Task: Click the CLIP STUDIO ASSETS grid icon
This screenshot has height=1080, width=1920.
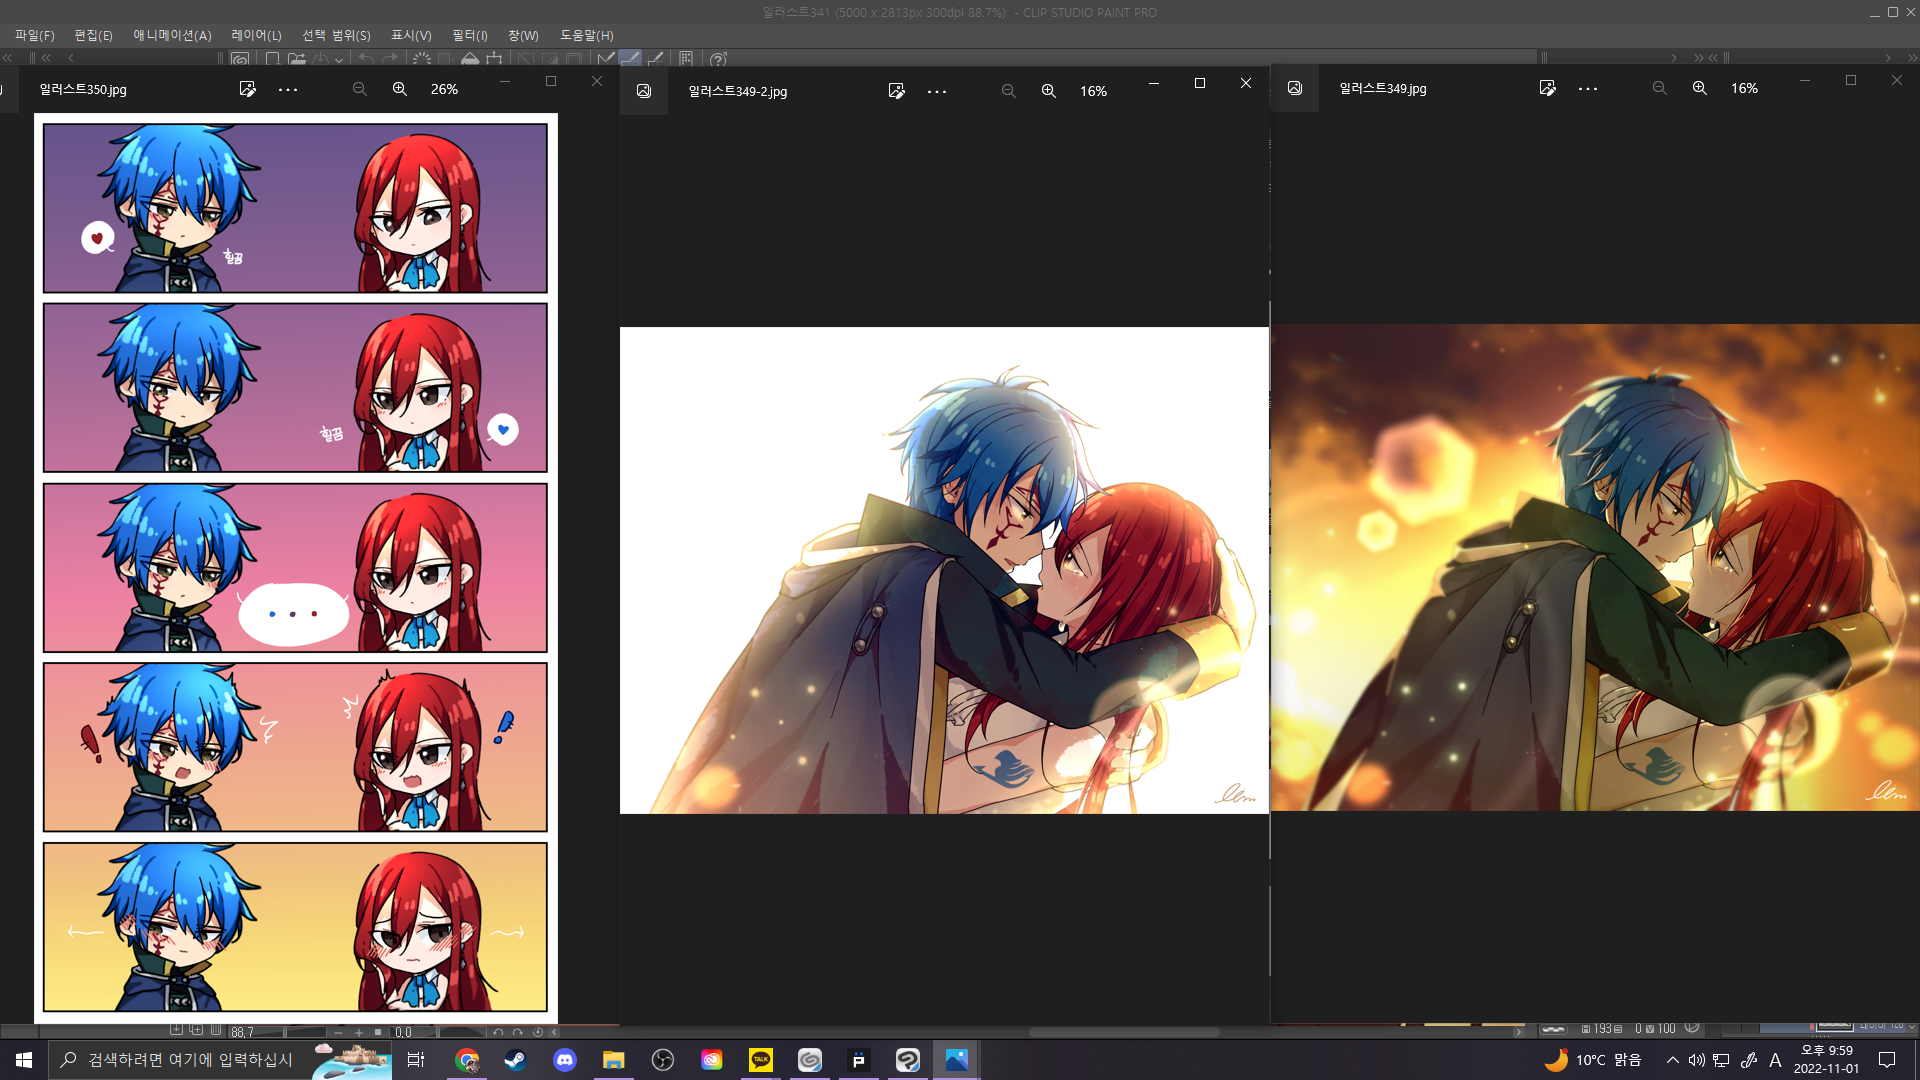Action: (x=686, y=59)
